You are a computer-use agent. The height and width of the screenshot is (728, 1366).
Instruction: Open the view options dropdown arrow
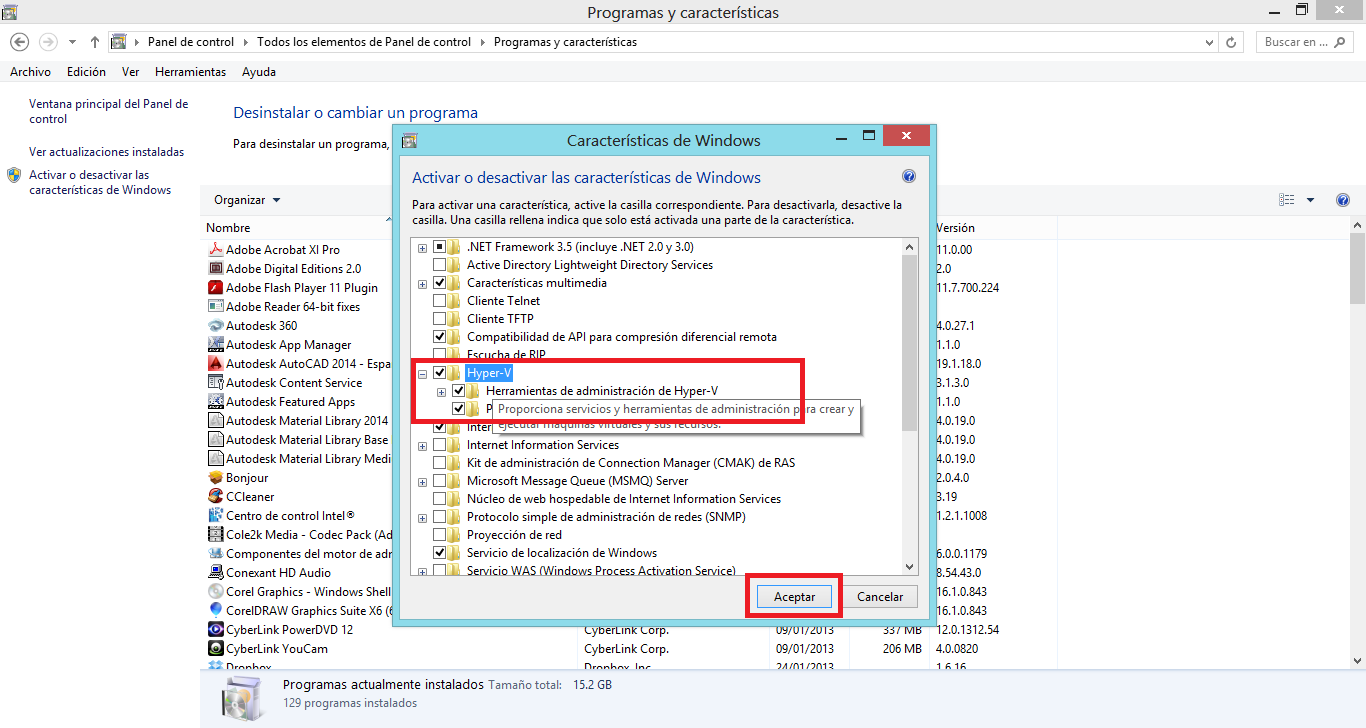[1310, 200]
